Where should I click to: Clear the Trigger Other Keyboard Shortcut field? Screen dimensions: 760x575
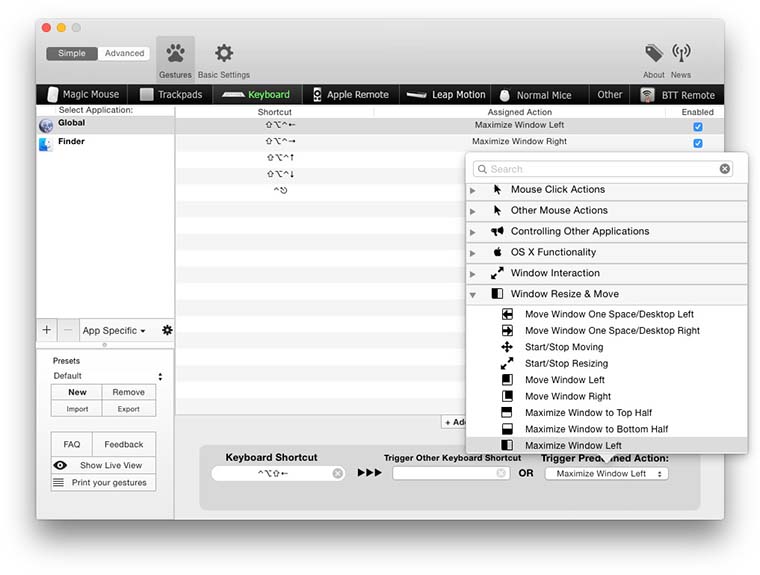pos(501,473)
